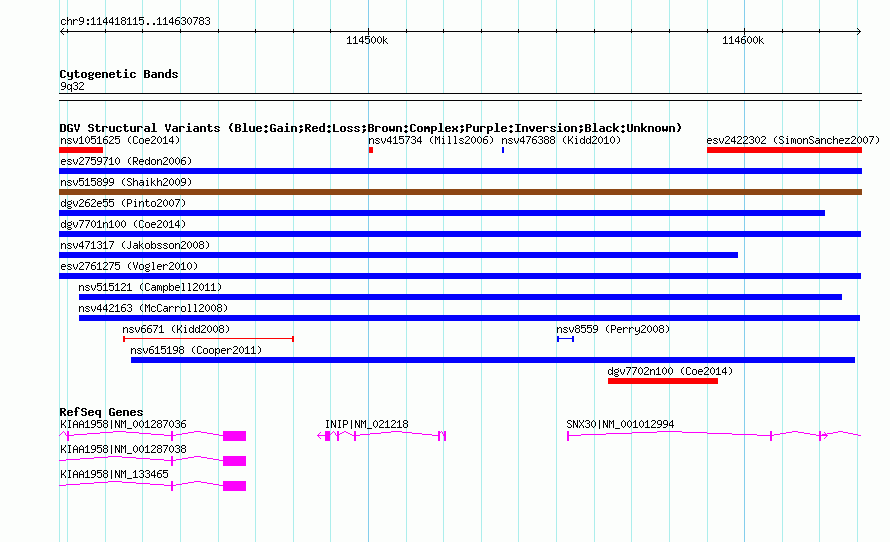This screenshot has height=542, width=890.
Task: Select the blue esv2761275 gain bar
Action: [x=460, y=276]
